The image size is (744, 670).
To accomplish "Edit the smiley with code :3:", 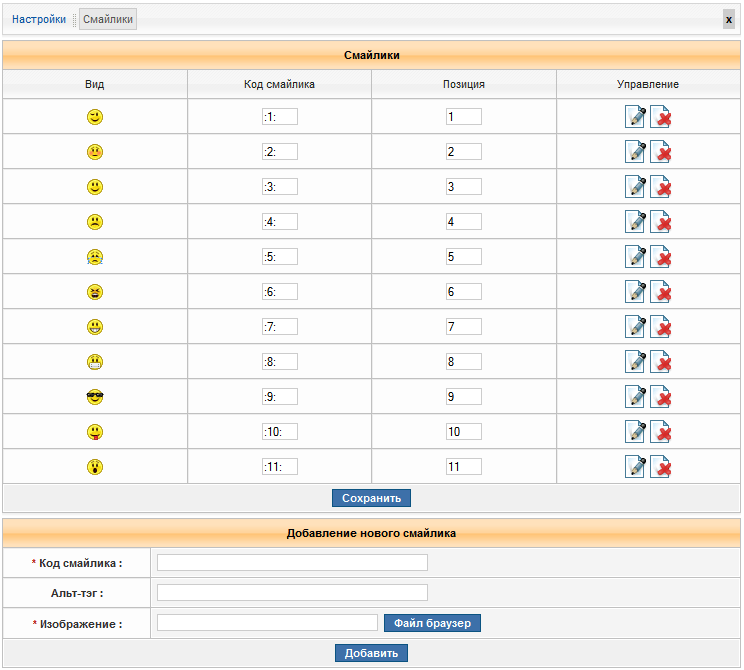I will tap(635, 187).
